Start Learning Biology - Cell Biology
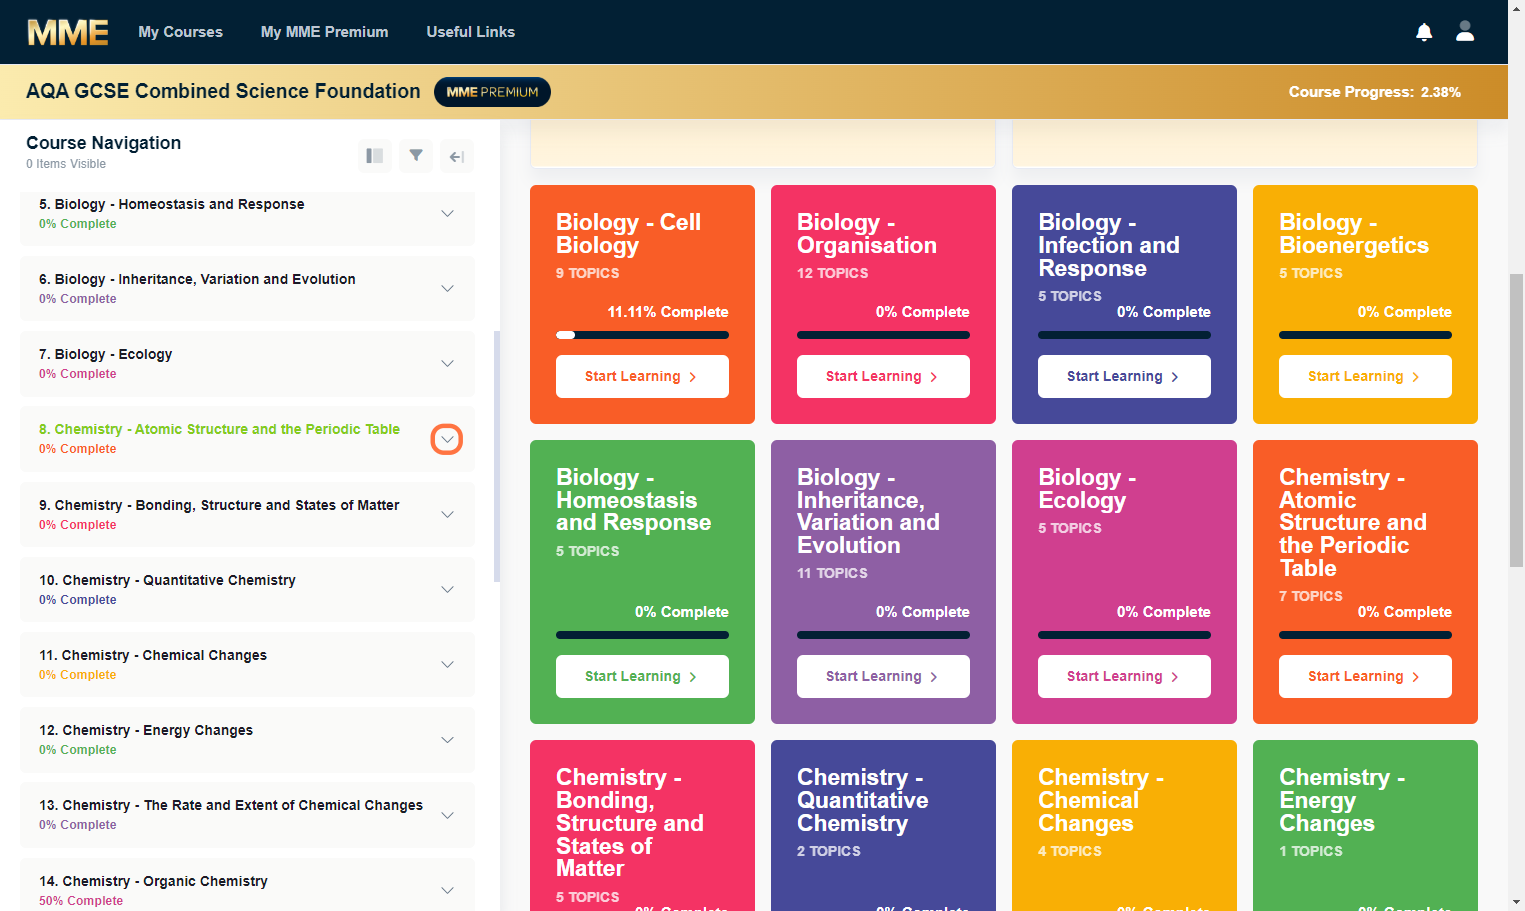 coord(642,377)
